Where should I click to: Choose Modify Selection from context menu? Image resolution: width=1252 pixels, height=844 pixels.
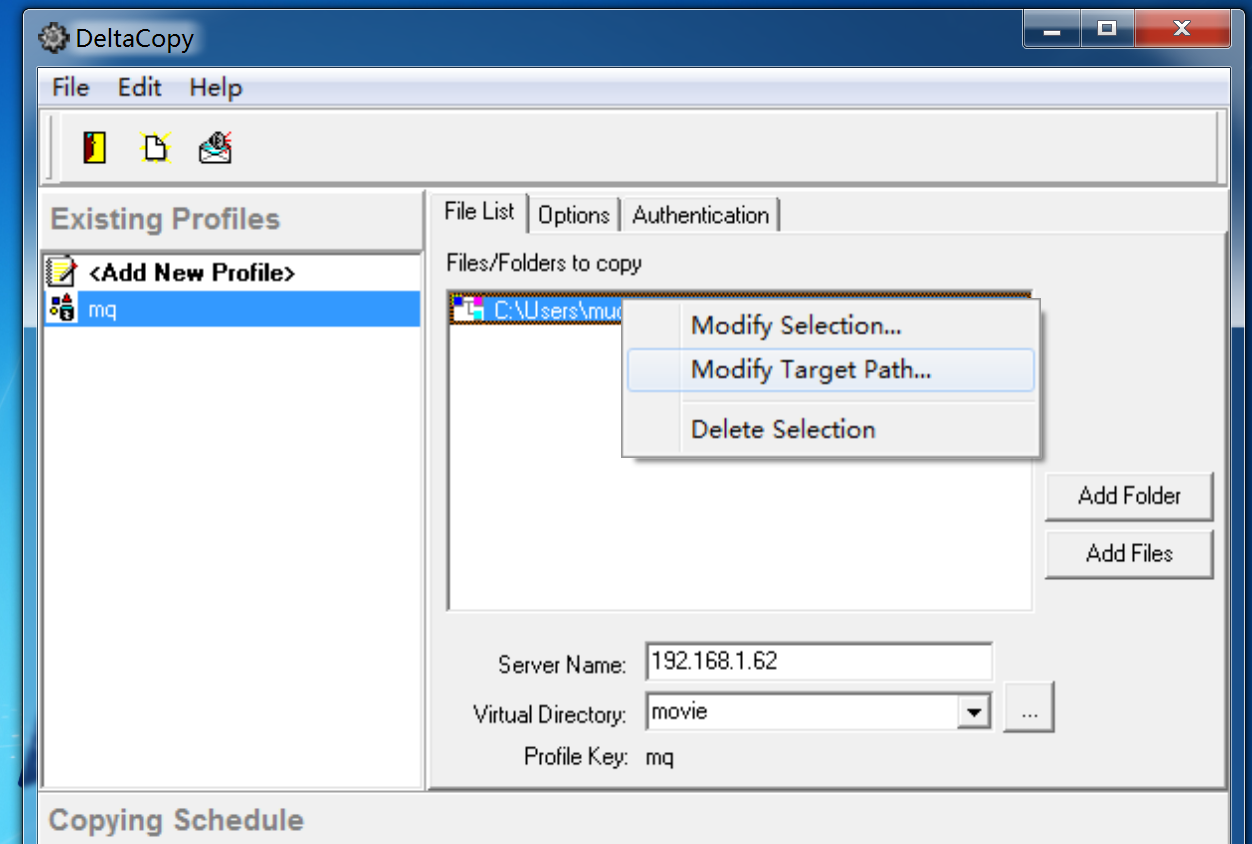[x=796, y=326]
